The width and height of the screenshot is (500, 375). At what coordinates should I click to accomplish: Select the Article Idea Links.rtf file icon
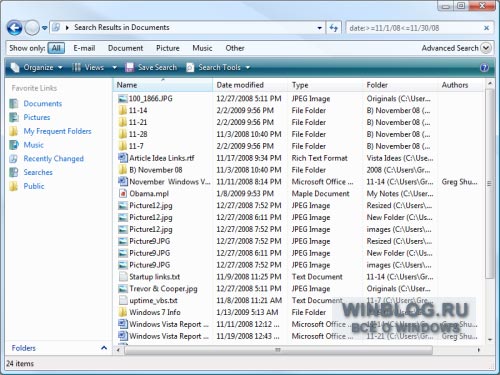(123, 158)
